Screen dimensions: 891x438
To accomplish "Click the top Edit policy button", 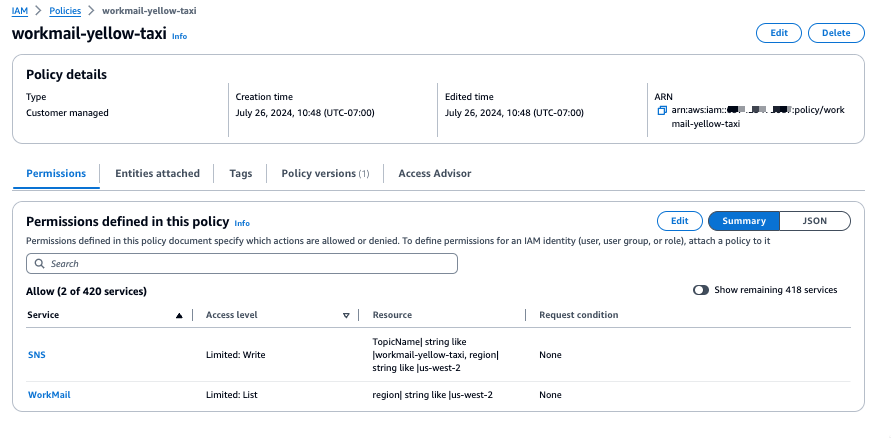I will 778,33.
